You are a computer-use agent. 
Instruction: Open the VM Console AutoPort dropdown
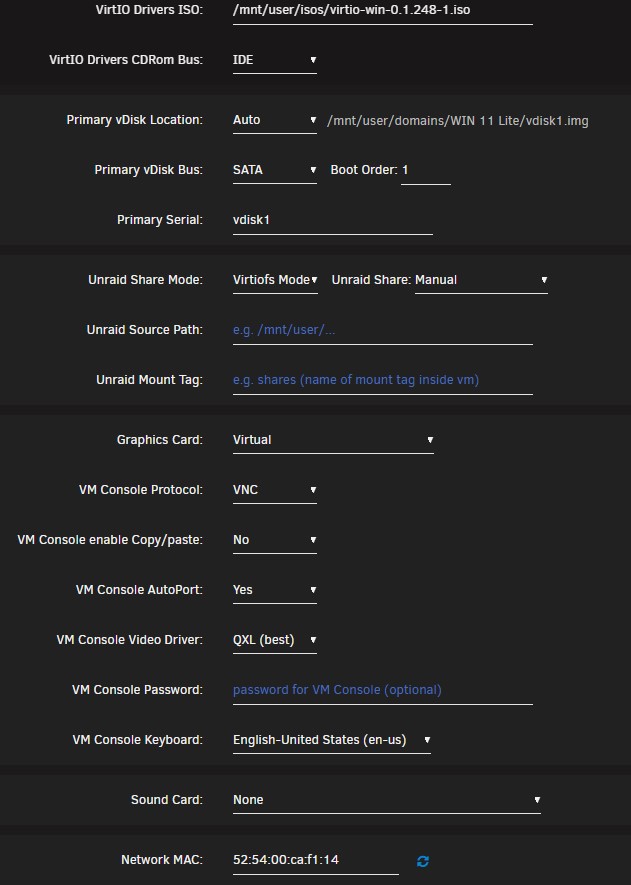274,590
